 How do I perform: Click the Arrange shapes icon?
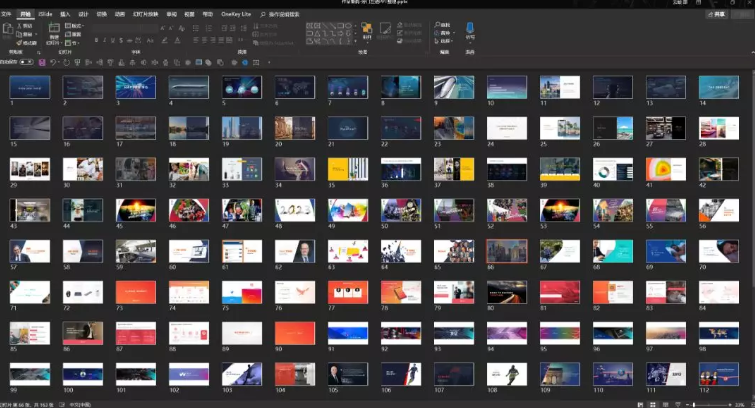367,28
